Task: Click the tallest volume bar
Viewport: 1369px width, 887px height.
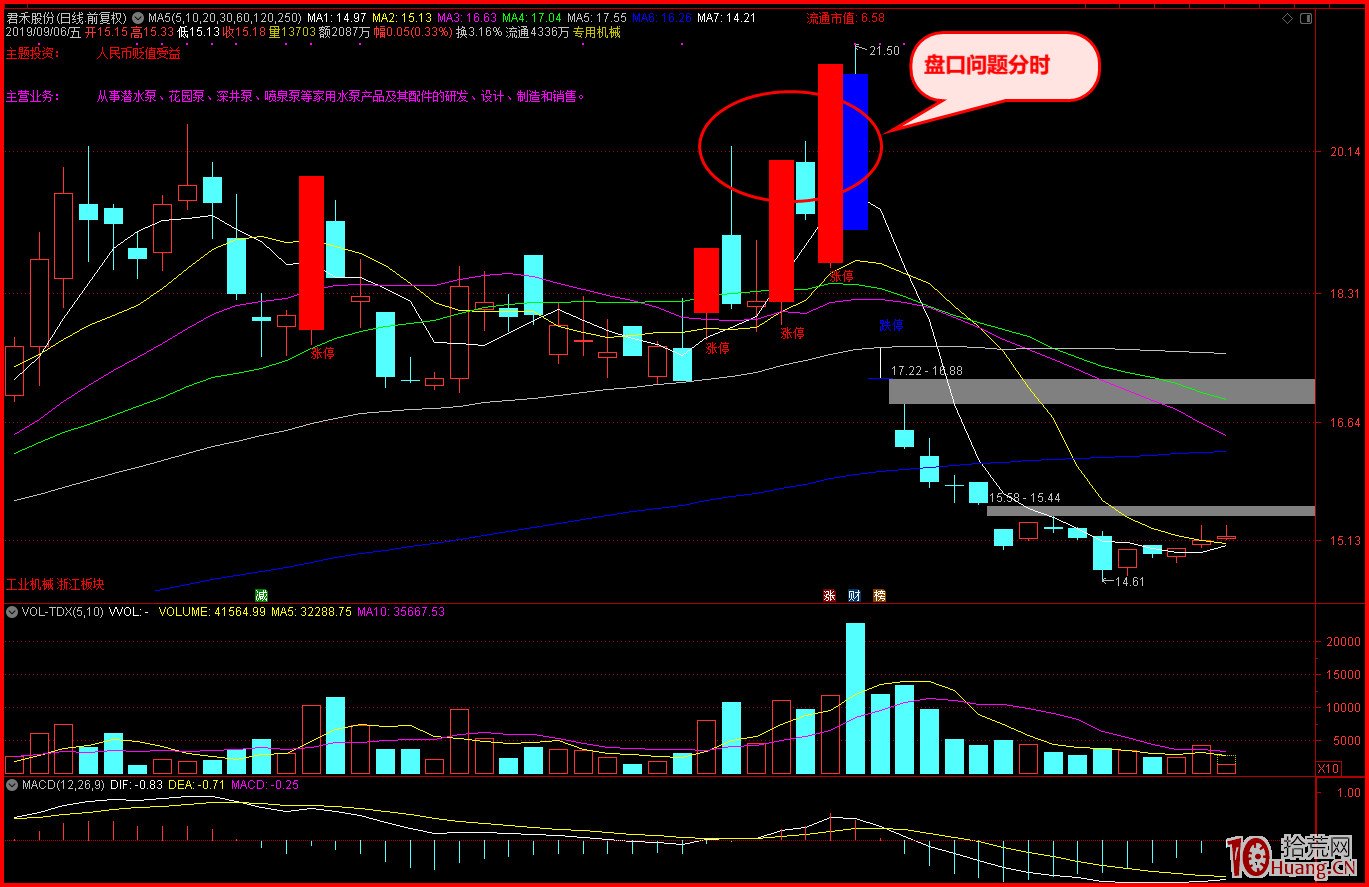Action: coord(855,698)
